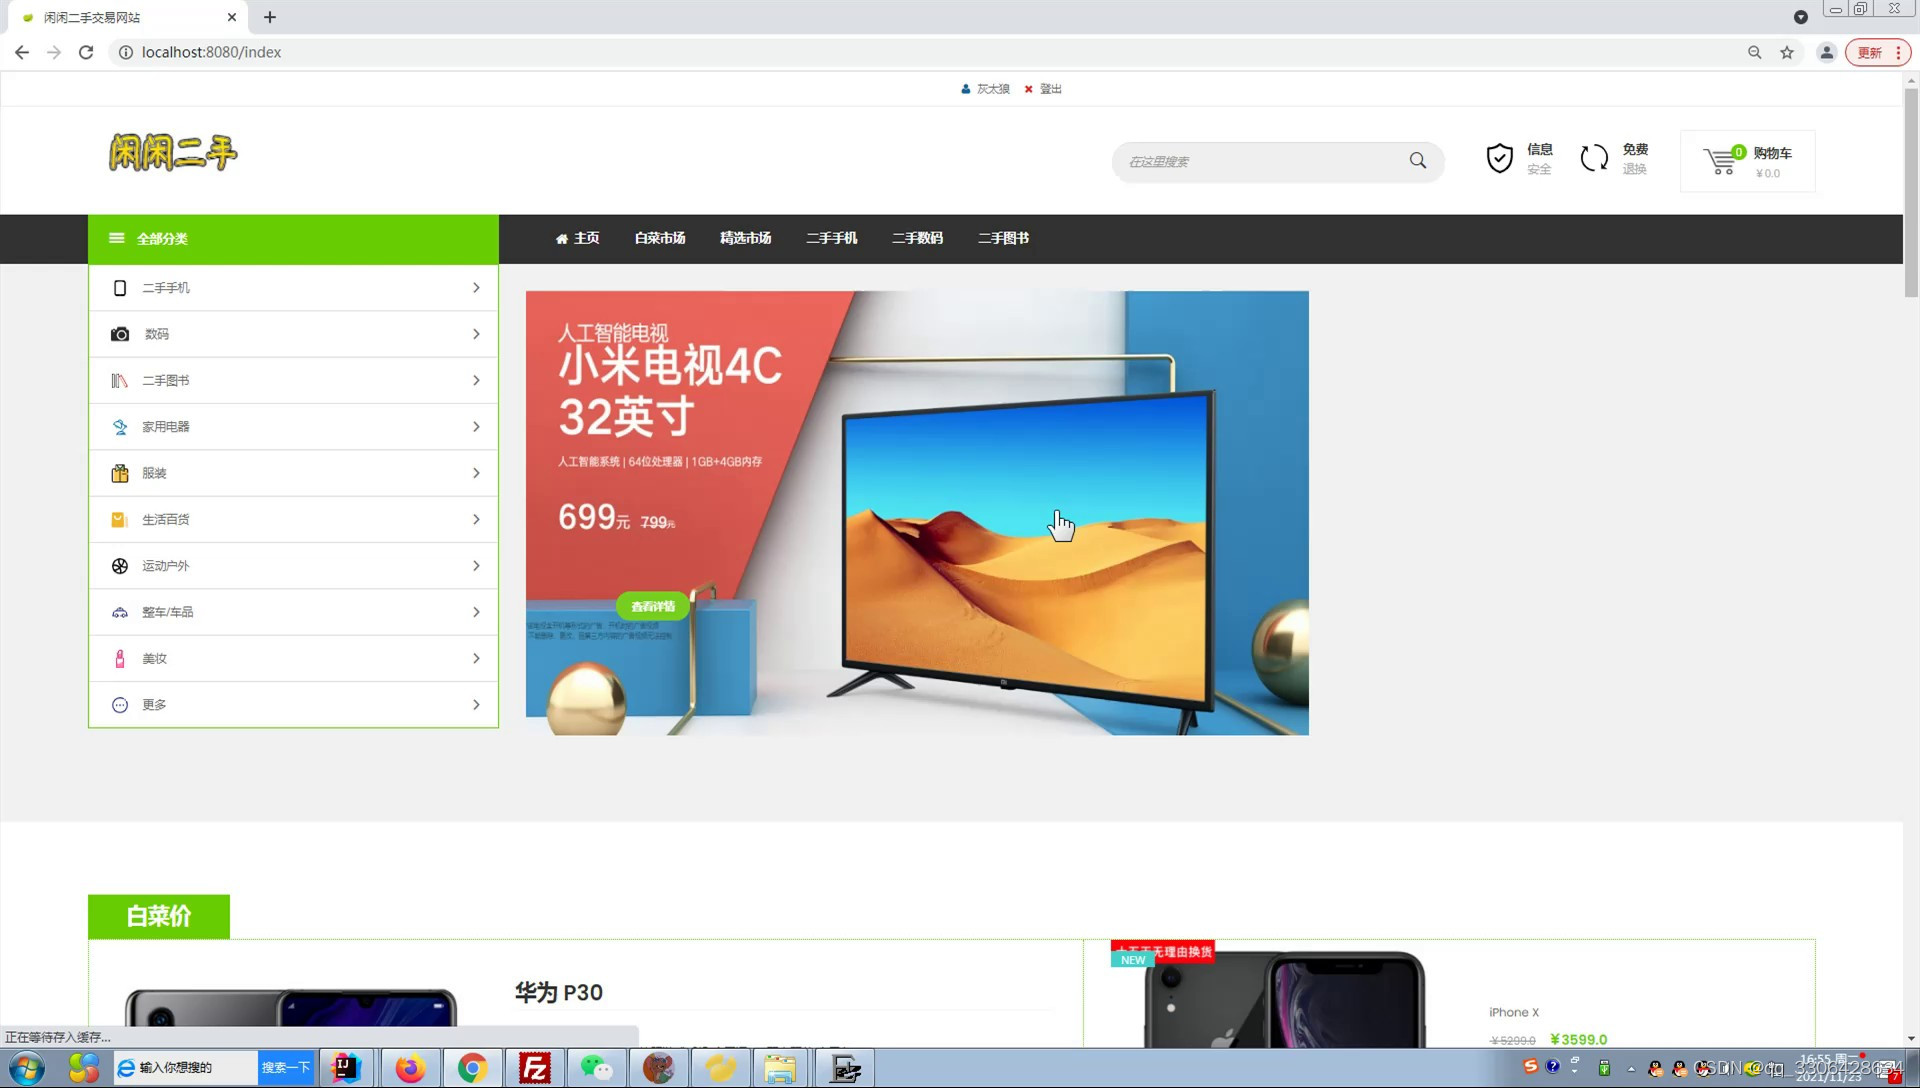Expand the 数码 category chevron

click(x=476, y=334)
